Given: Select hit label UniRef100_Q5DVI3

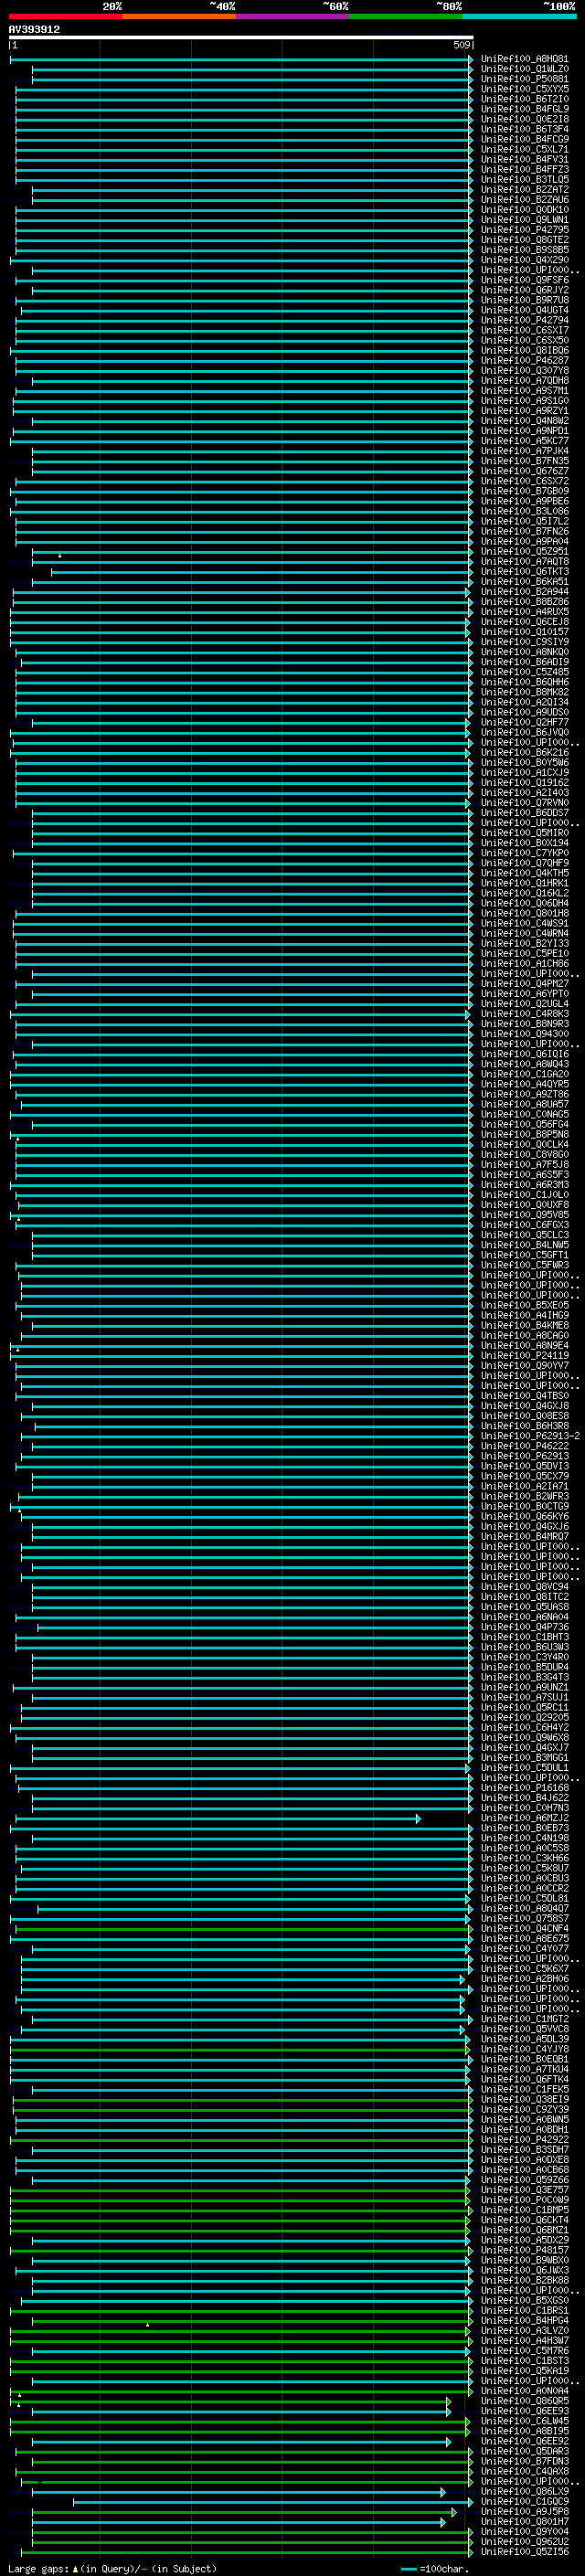Looking at the screenshot, I should pyautogui.click(x=524, y=1466).
